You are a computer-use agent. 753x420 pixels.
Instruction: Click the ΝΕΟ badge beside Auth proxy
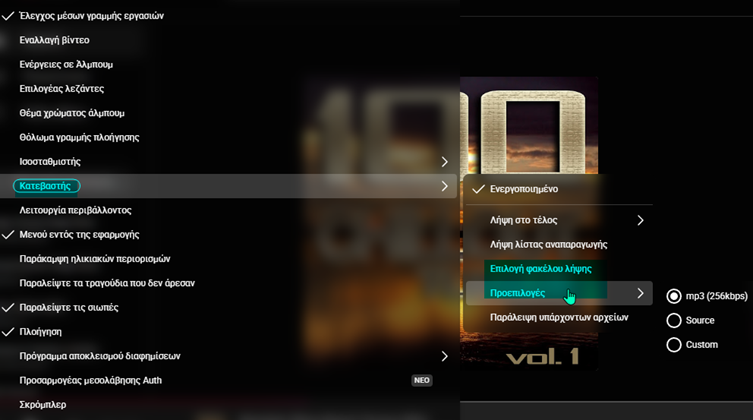(x=422, y=381)
